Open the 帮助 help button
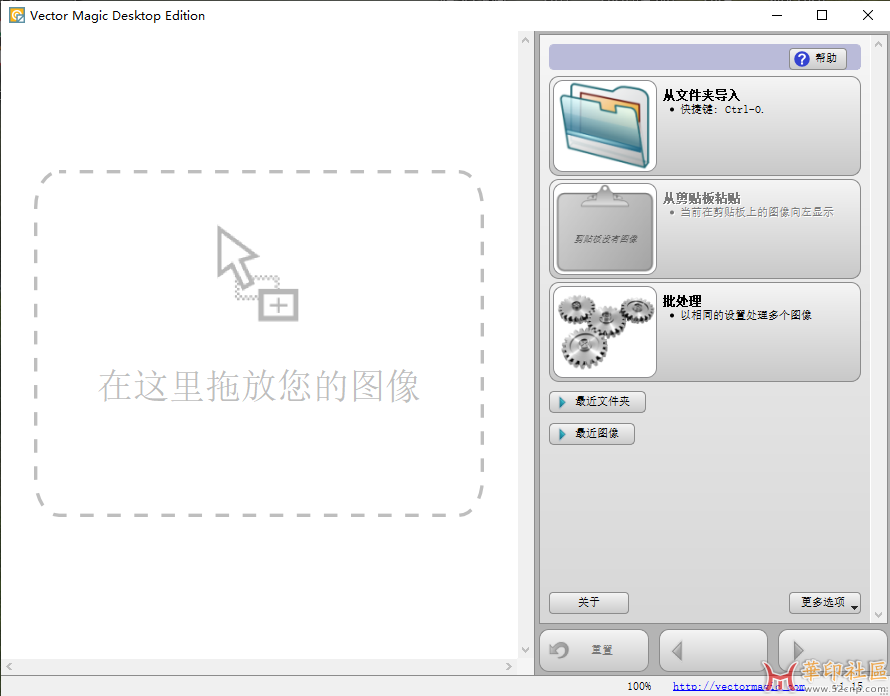The image size is (890, 696). click(x=818, y=58)
